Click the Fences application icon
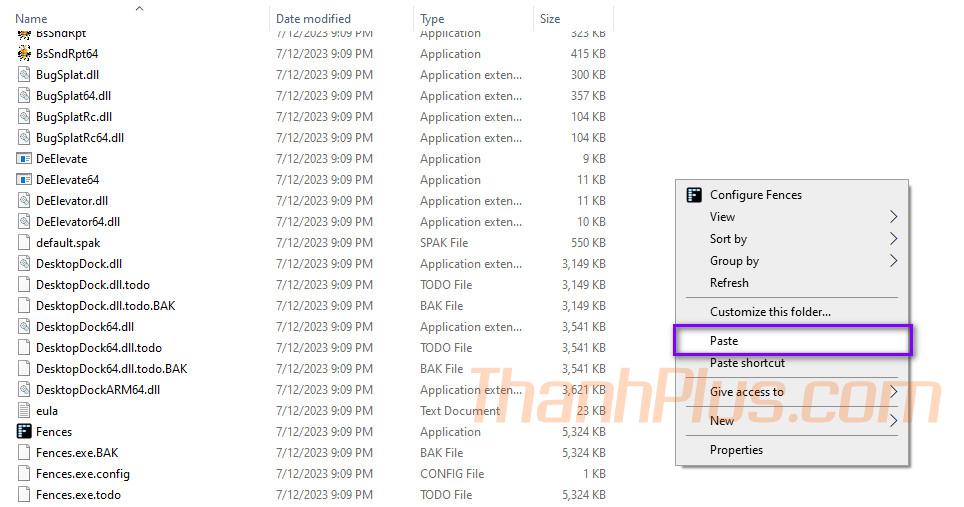 tap(24, 432)
